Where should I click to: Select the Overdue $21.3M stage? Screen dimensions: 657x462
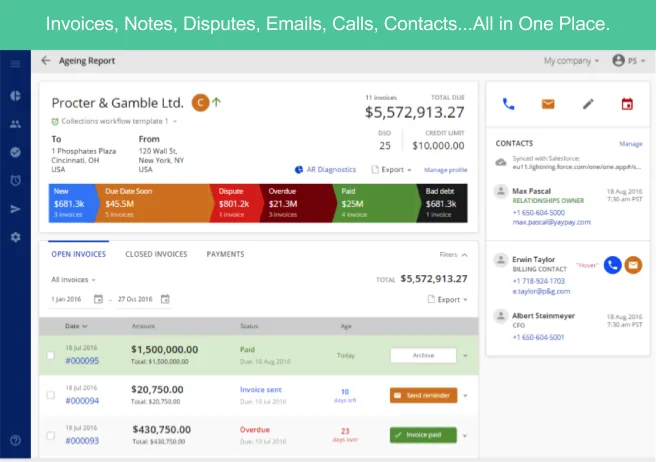click(296, 203)
